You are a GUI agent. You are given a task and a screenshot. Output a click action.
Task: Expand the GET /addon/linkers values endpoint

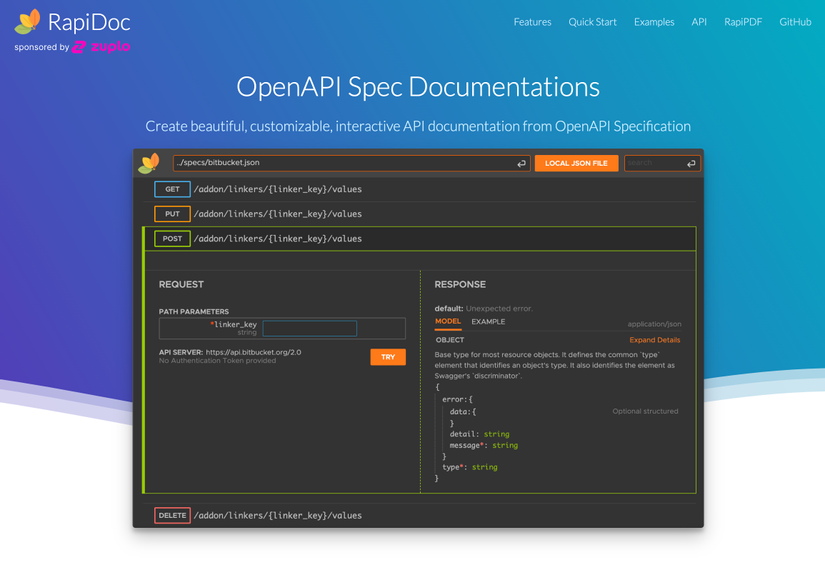click(419, 189)
